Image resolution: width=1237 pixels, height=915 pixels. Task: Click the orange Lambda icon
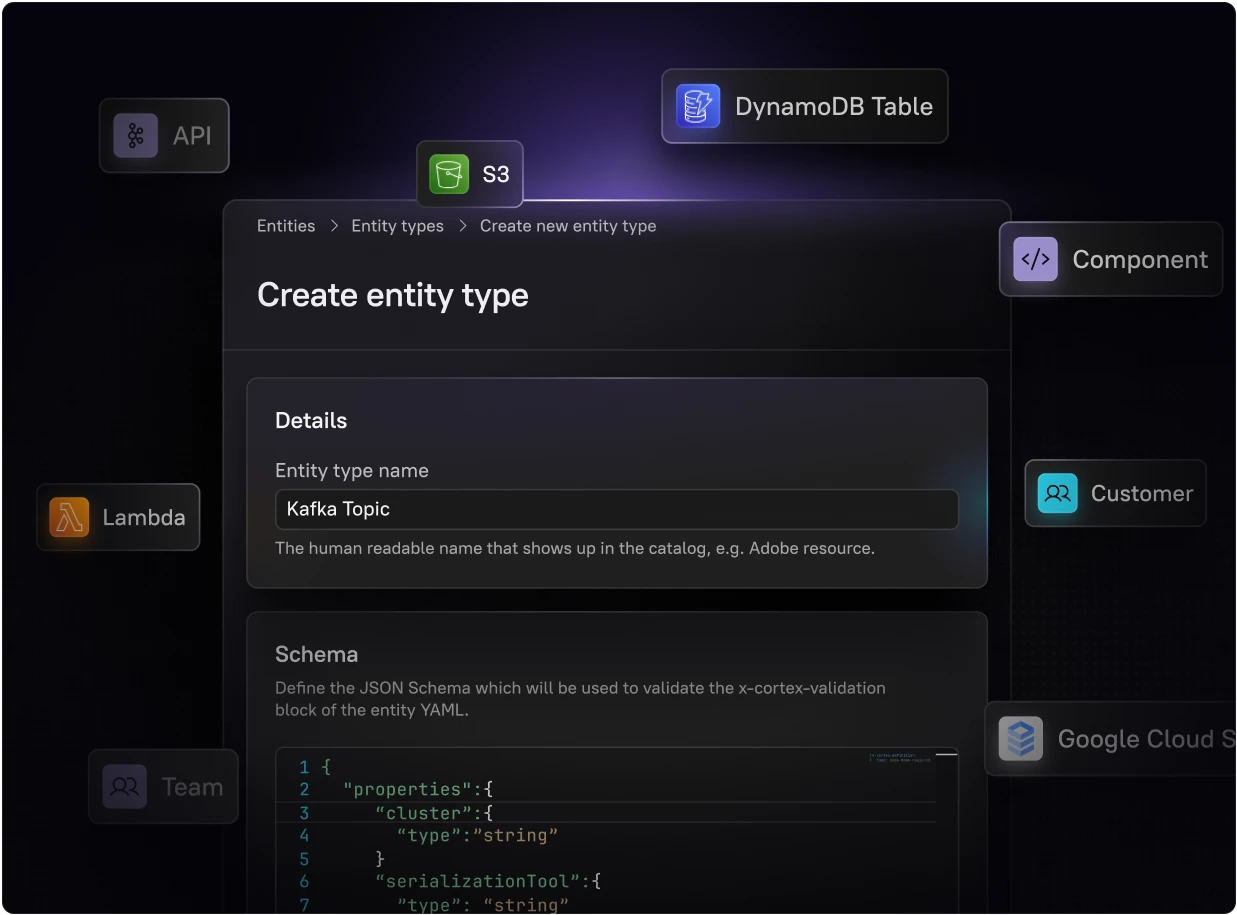click(69, 517)
